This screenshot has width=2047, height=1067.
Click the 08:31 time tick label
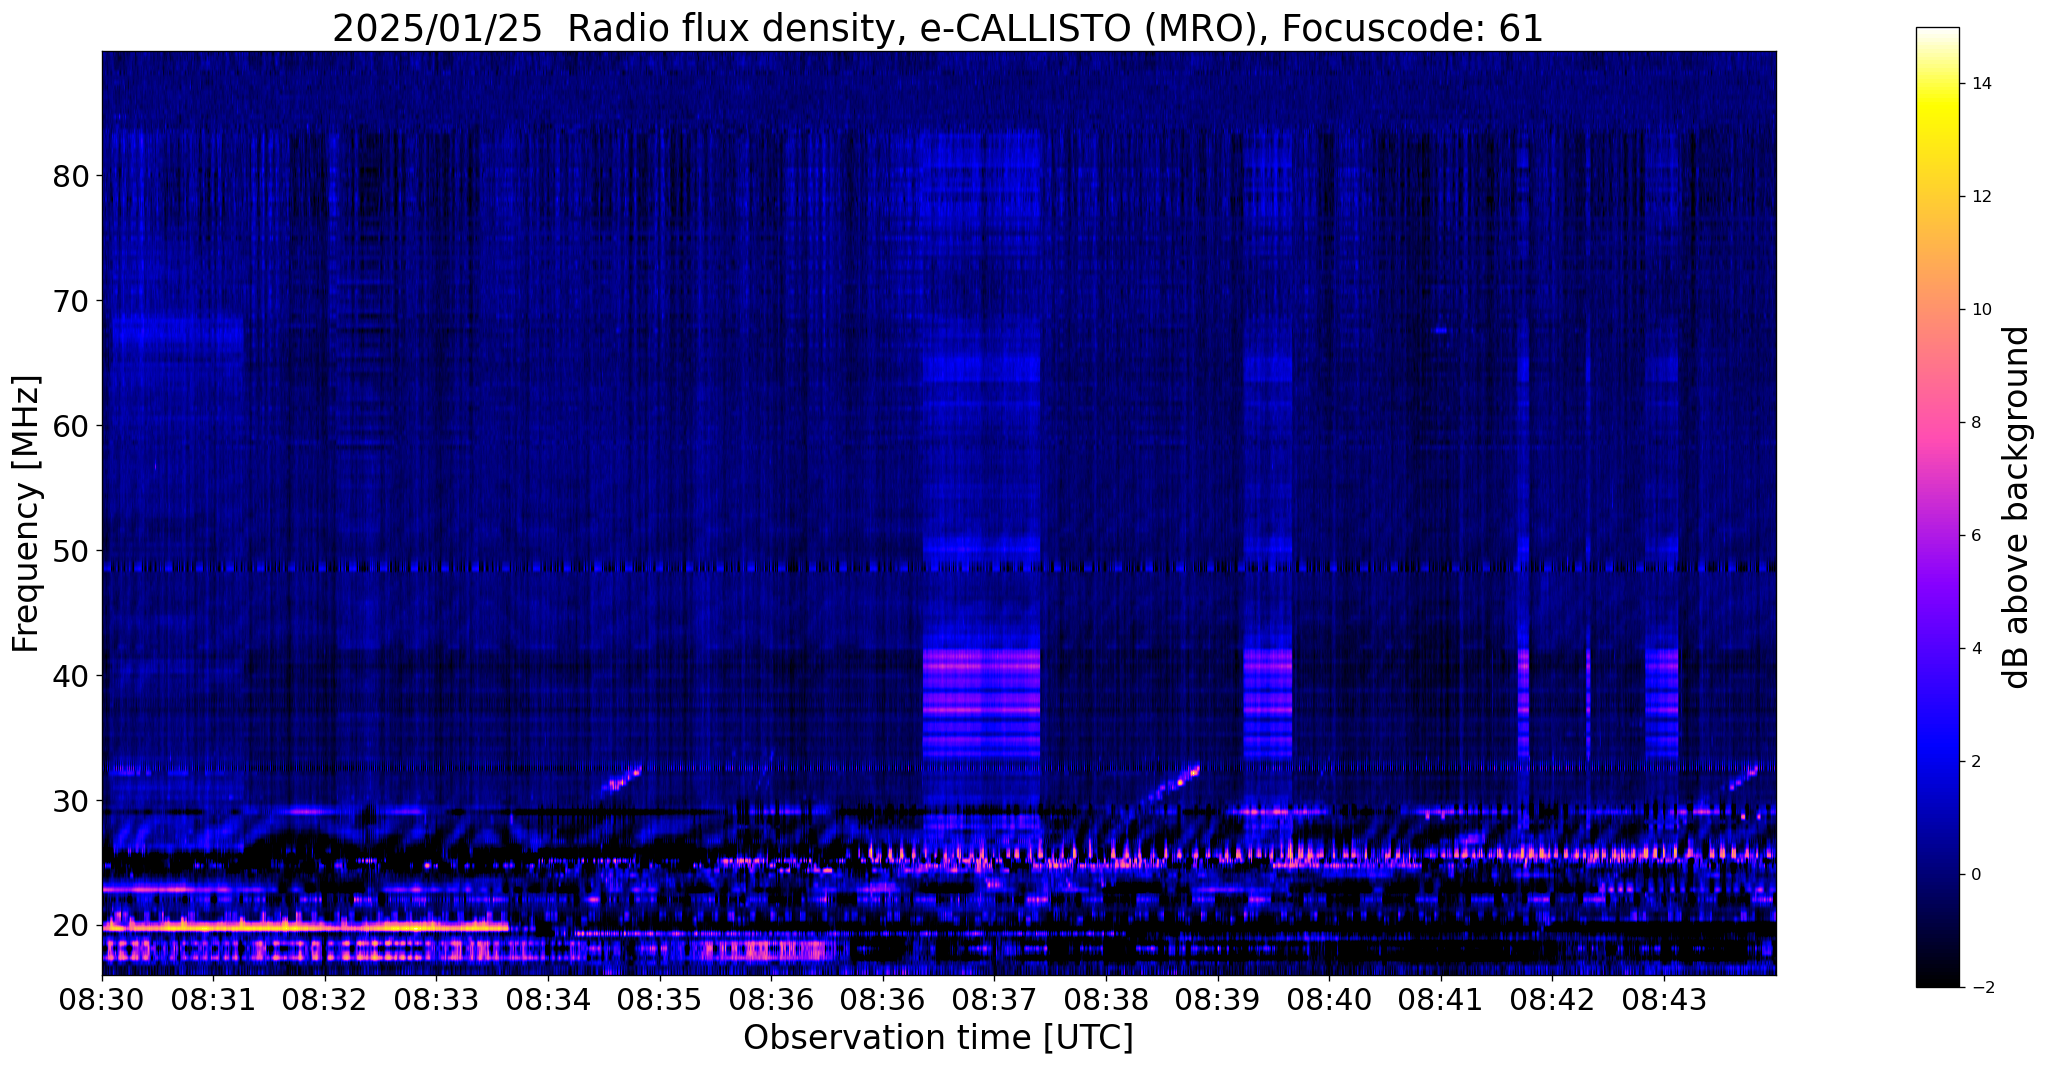213,1000
